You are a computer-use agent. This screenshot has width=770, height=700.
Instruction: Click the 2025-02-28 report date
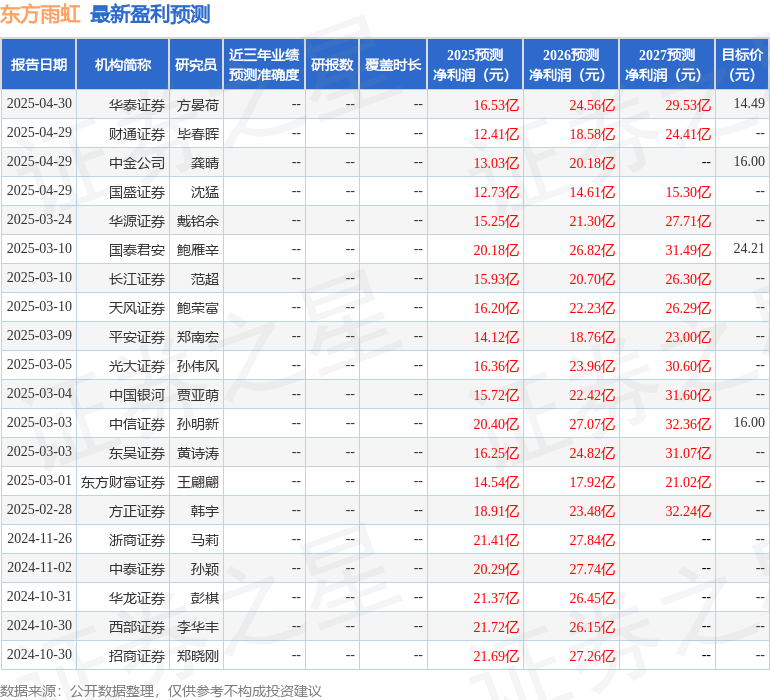pos(39,509)
